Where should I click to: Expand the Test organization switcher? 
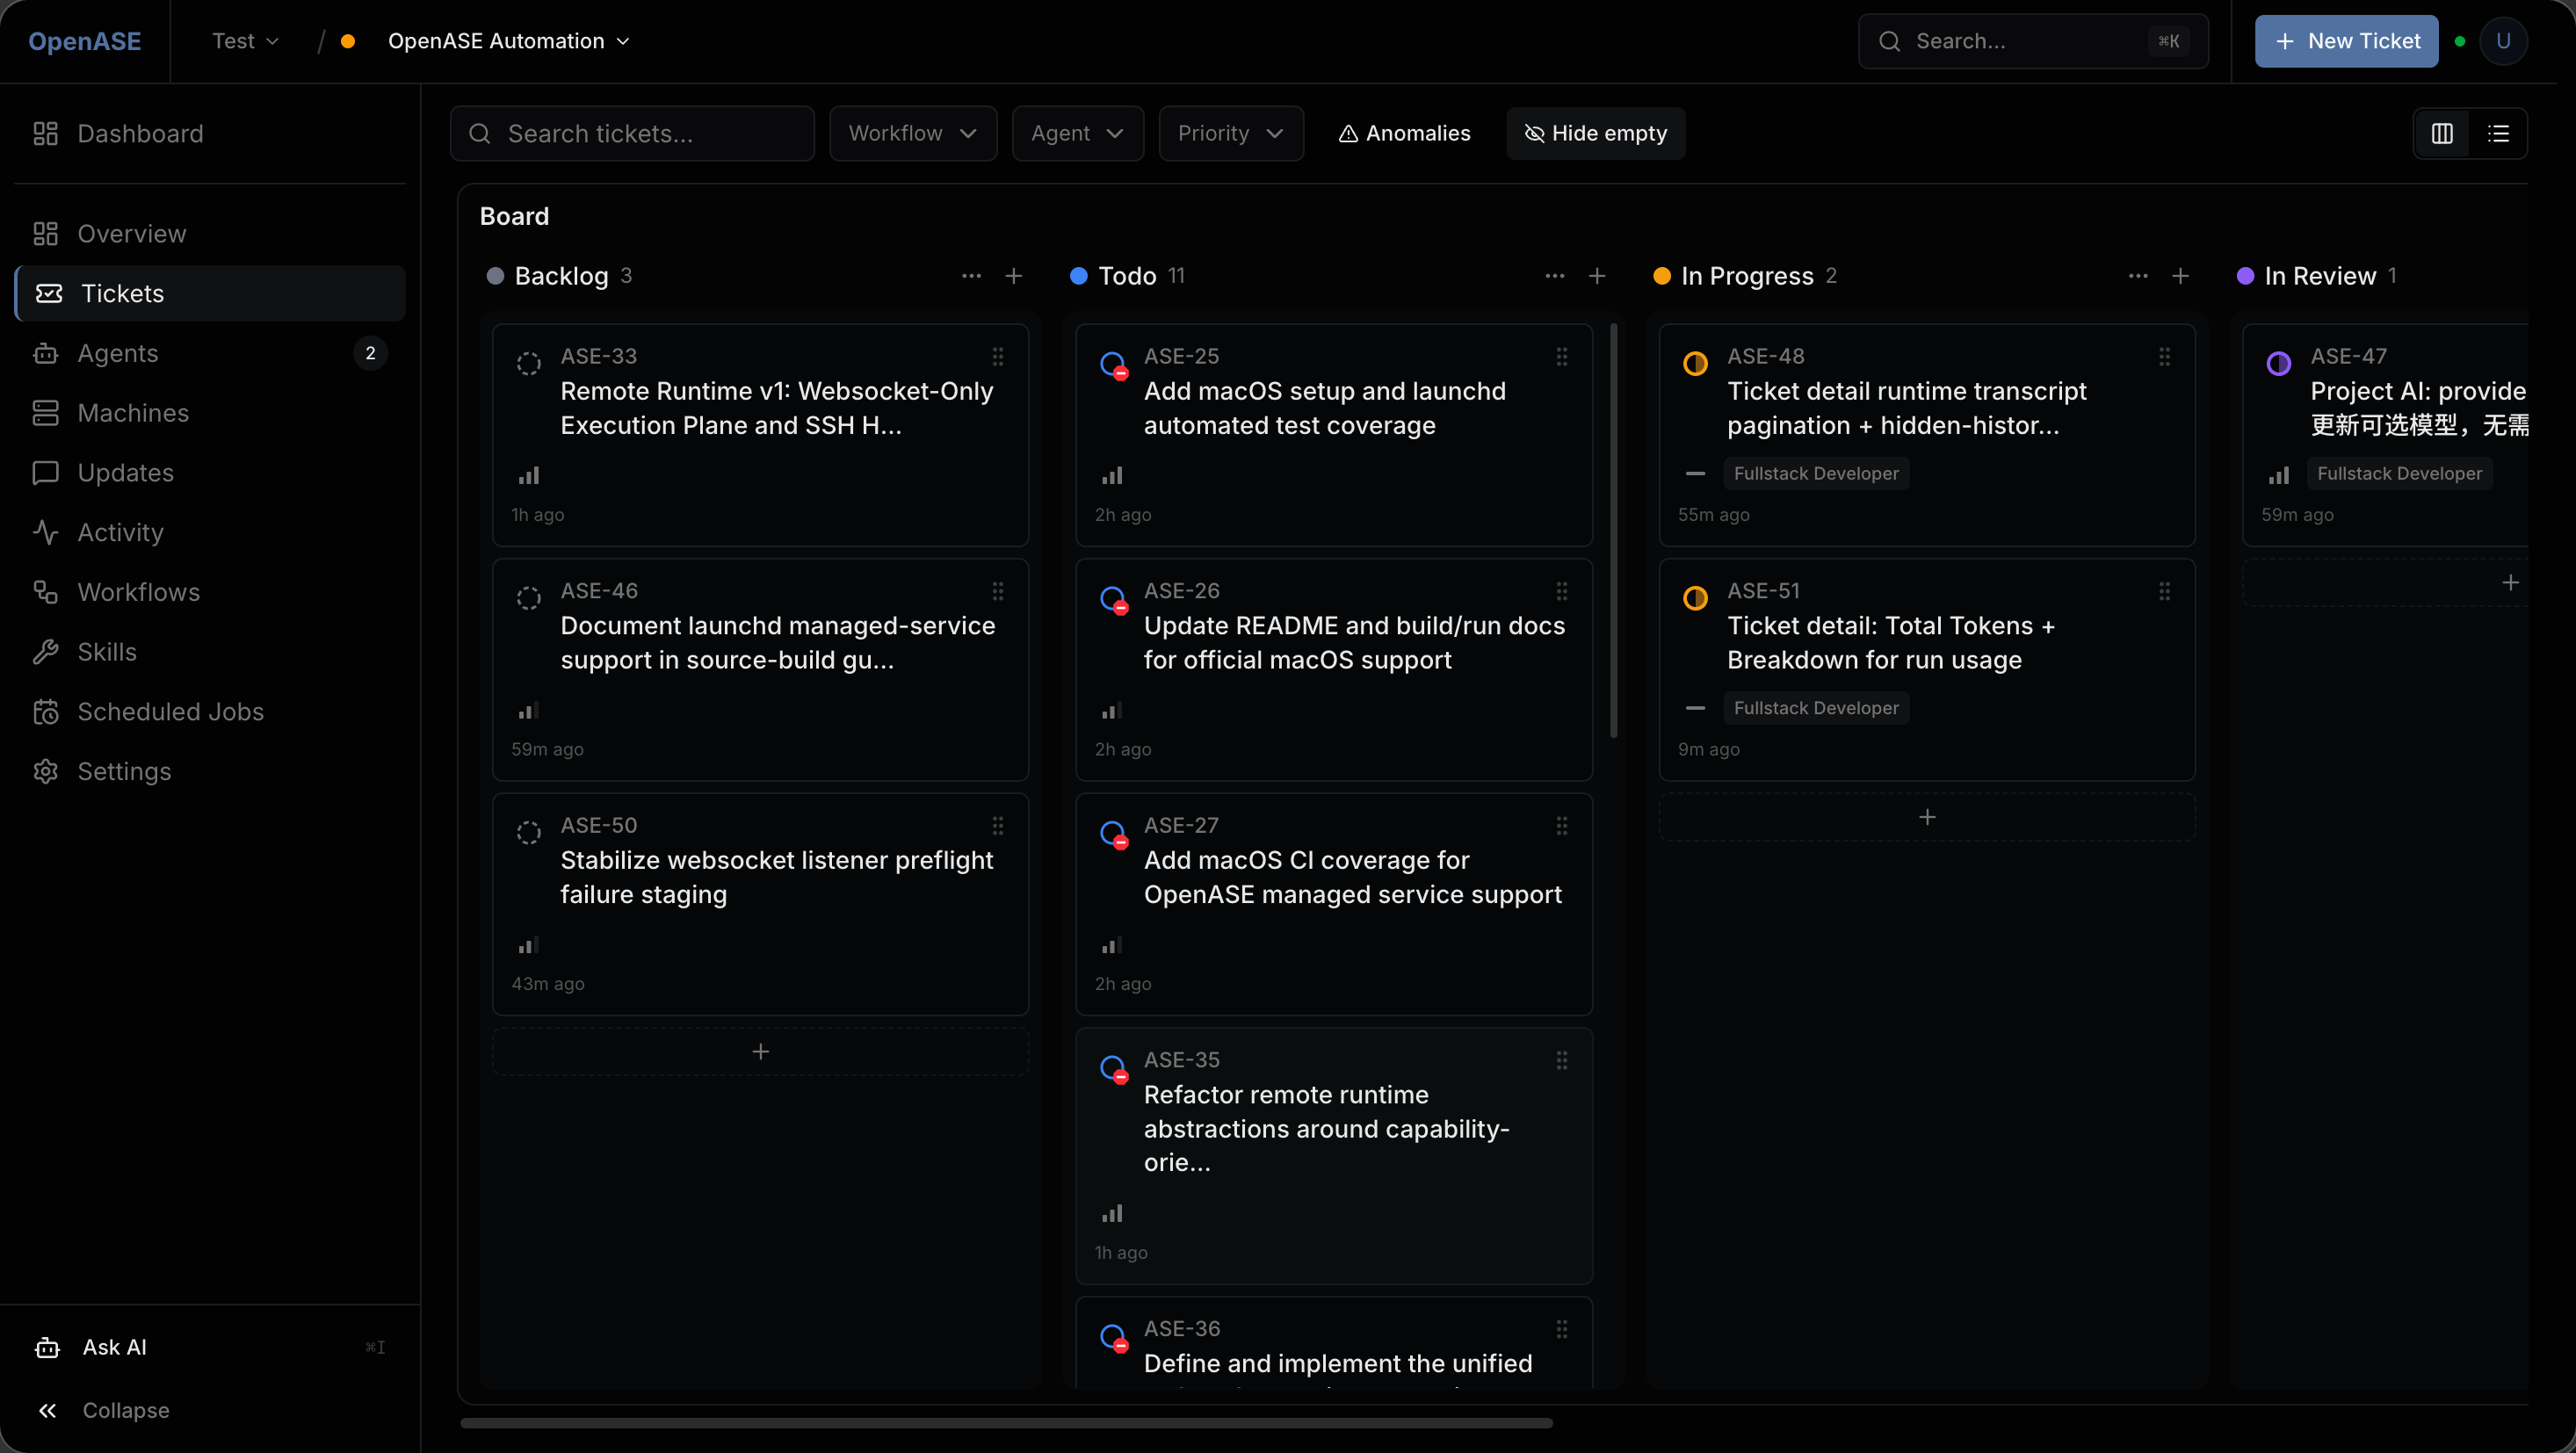tap(245, 41)
